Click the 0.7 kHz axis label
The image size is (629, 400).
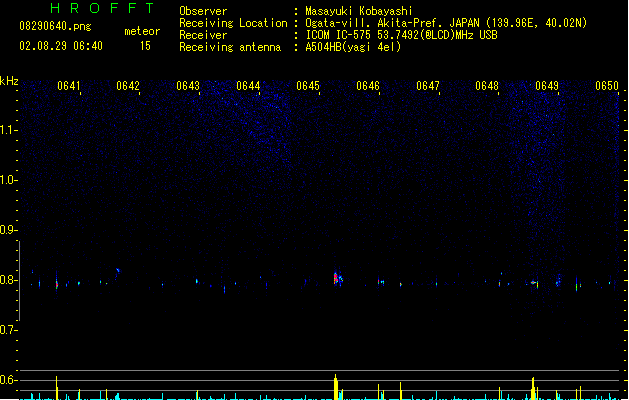[x=9, y=330]
